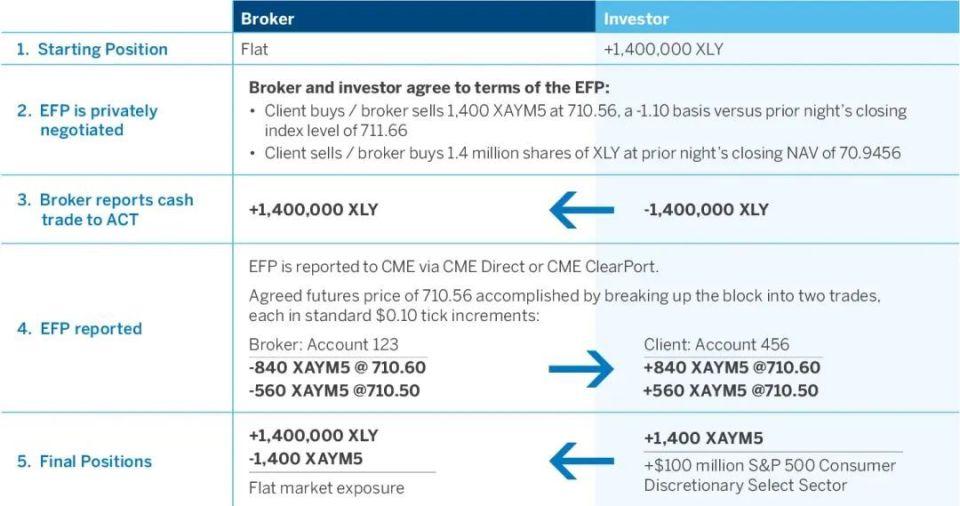Click the investor's final '+1,400 XAYM5' position

pyautogui.click(x=703, y=439)
